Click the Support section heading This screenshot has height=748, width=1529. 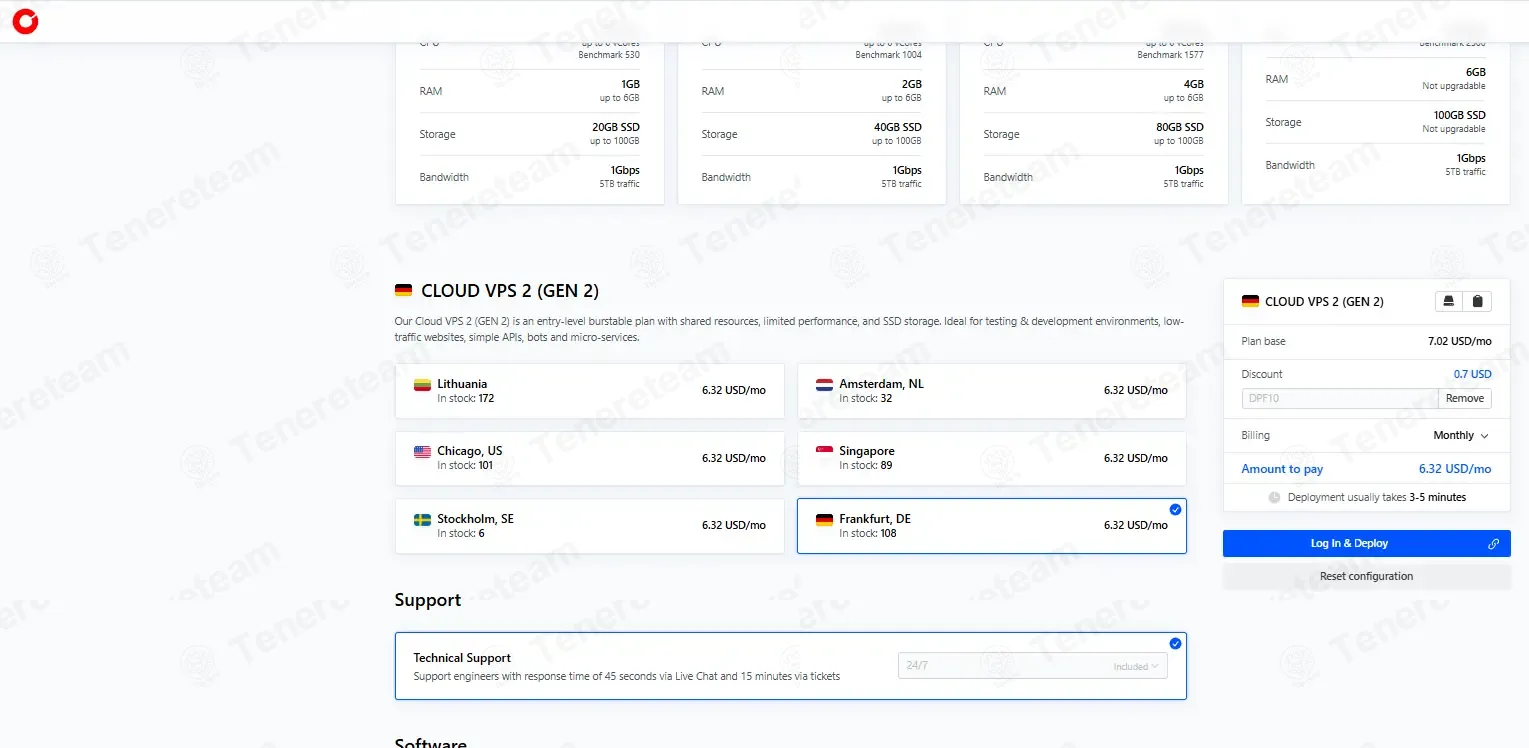pos(428,600)
